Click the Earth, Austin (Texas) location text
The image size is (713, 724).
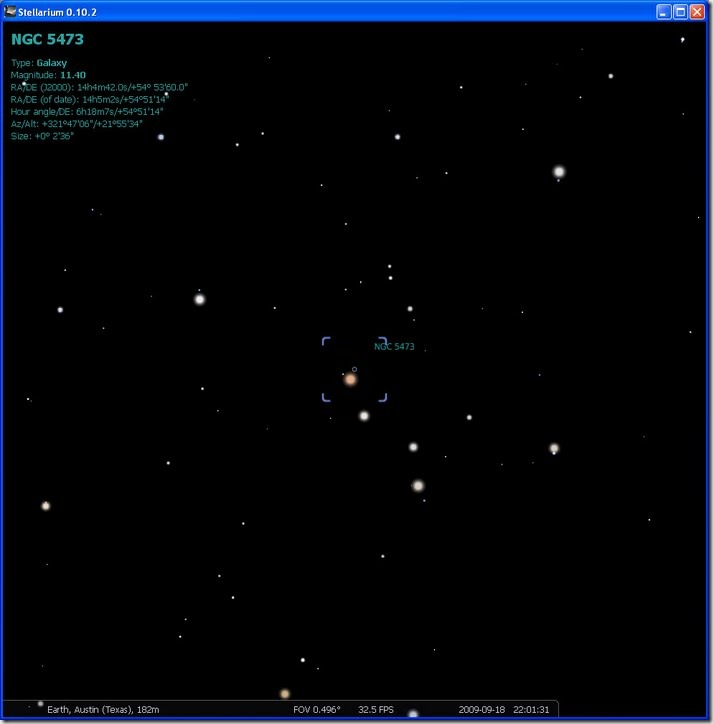[x=96, y=709]
